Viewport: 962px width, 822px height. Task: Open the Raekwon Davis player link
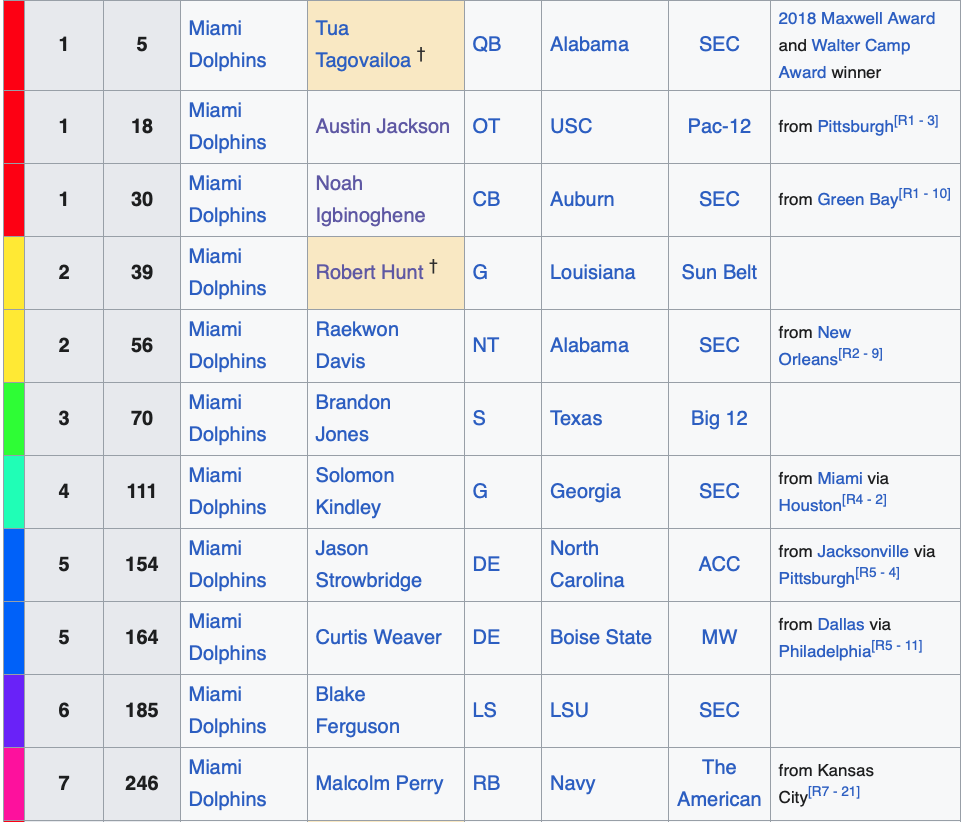357,345
